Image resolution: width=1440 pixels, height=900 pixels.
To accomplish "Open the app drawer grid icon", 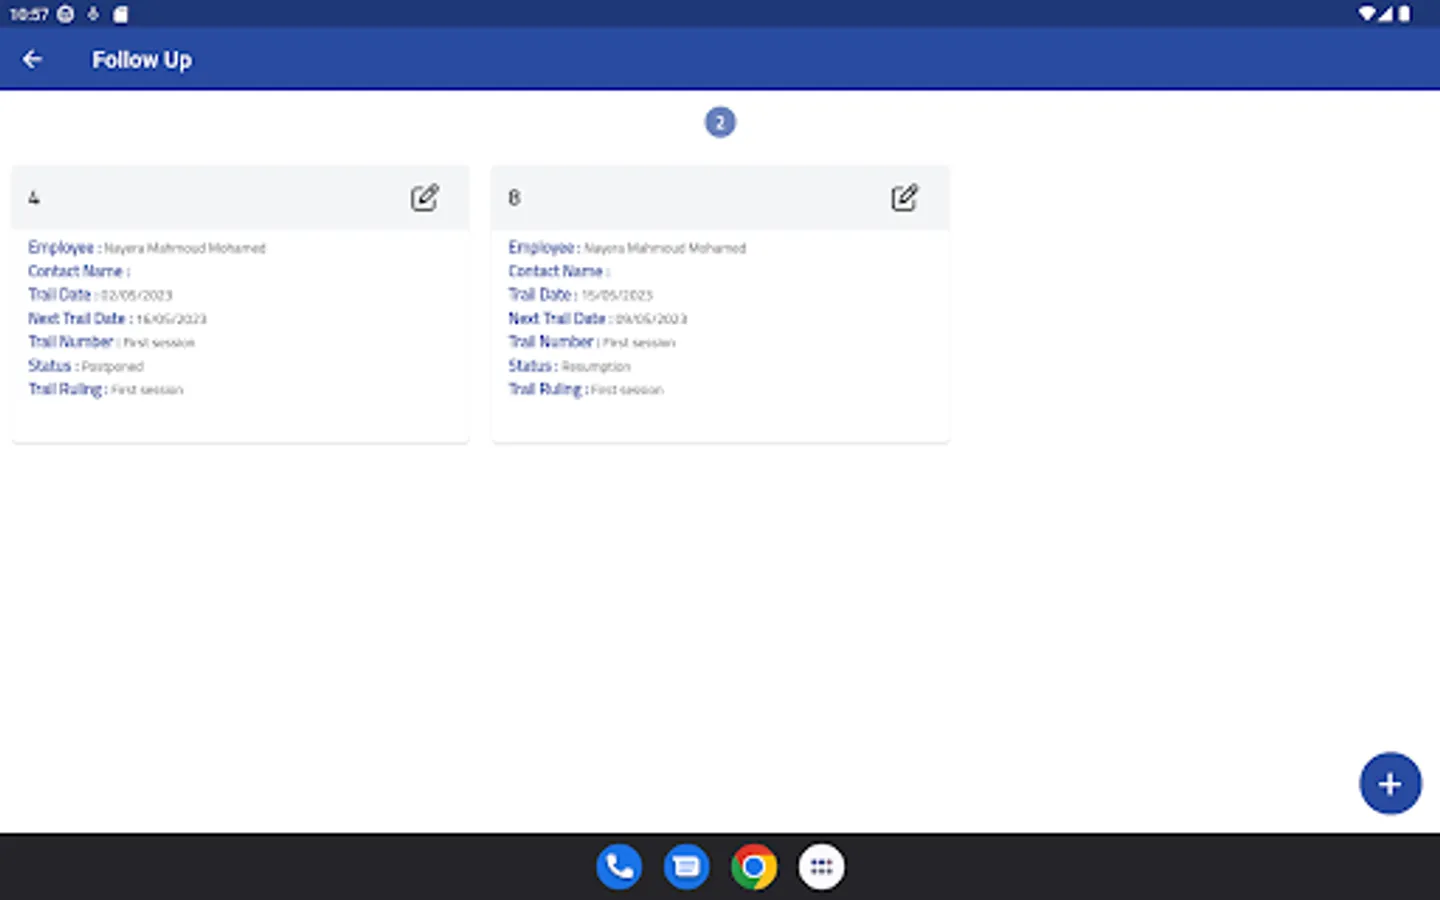I will [x=821, y=867].
